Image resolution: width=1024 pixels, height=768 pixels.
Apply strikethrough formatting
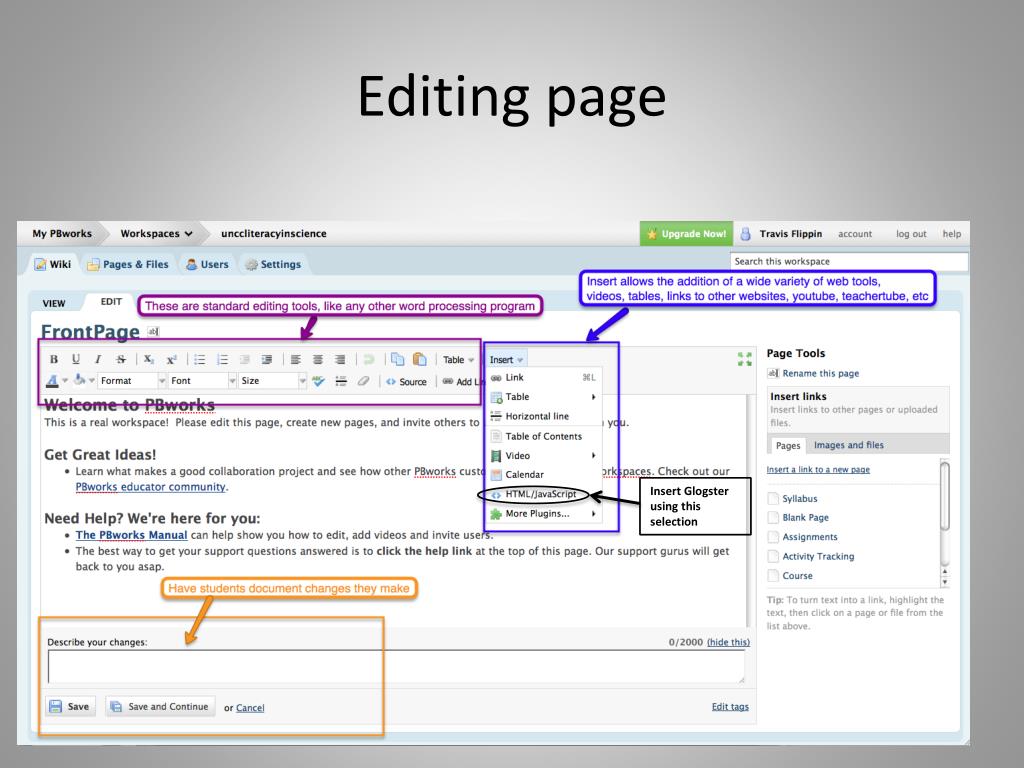pos(121,359)
